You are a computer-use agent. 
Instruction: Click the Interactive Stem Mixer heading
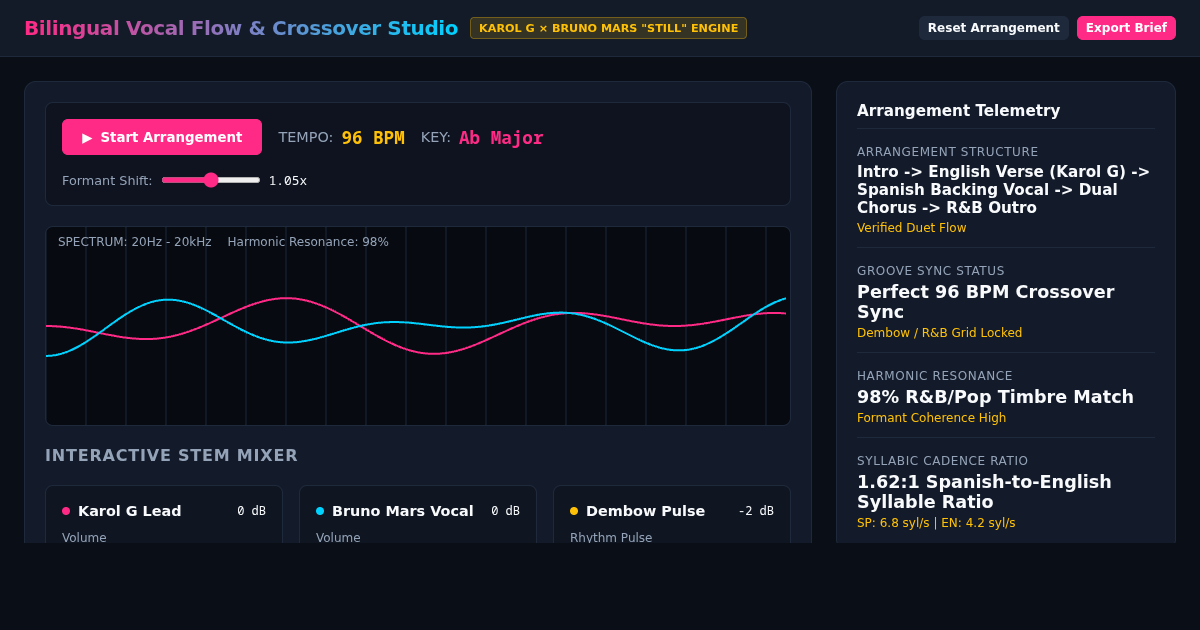pyautogui.click(x=171, y=456)
